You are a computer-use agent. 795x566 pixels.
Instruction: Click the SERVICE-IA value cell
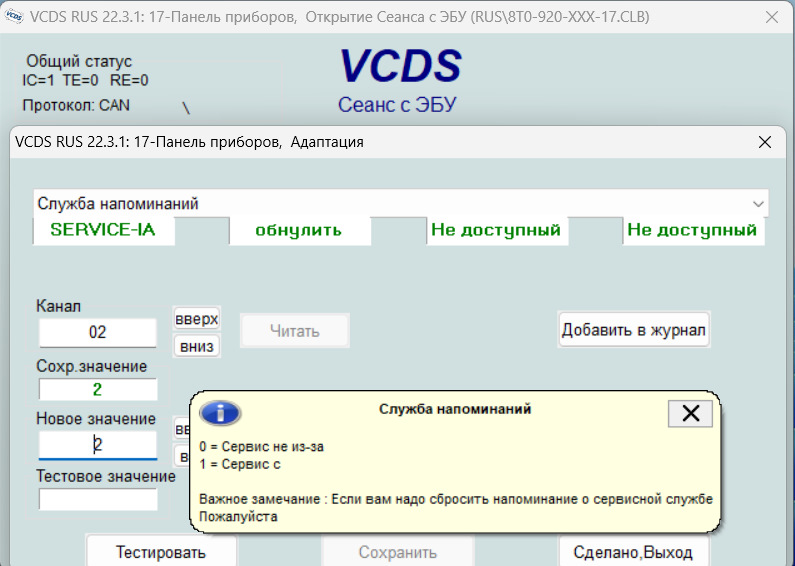(103, 230)
